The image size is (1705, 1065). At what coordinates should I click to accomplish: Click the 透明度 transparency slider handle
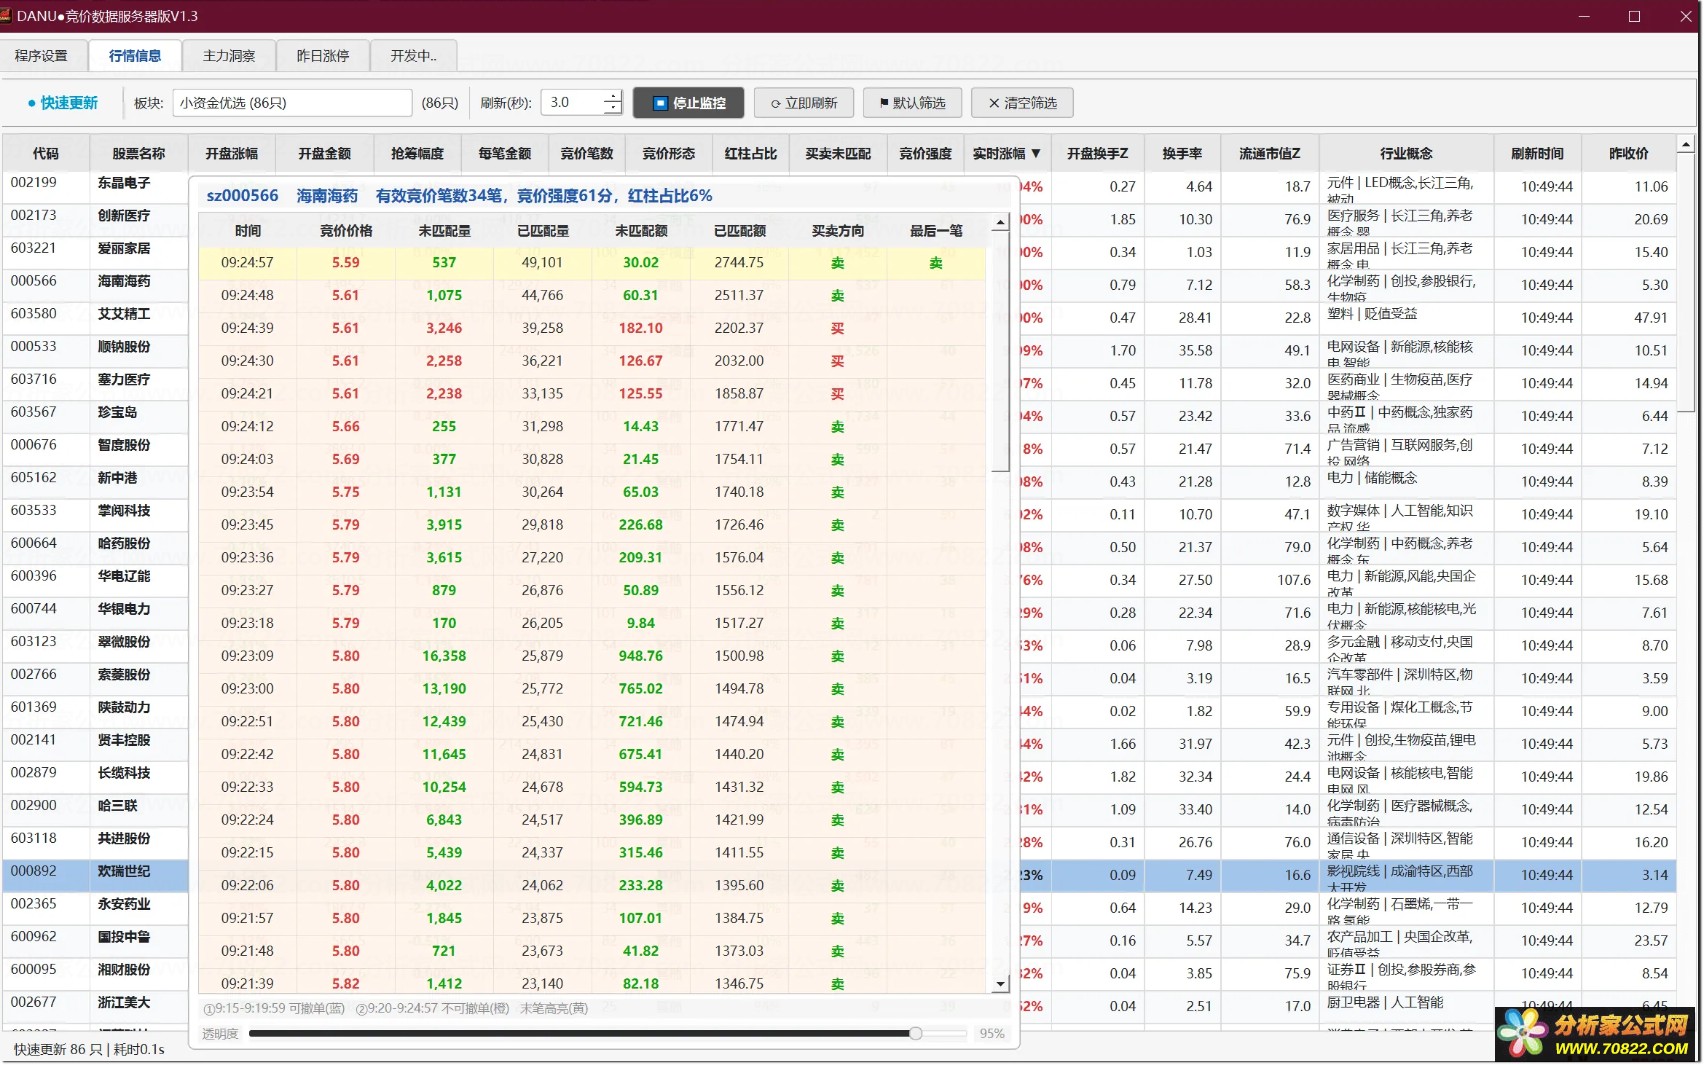coord(915,1033)
